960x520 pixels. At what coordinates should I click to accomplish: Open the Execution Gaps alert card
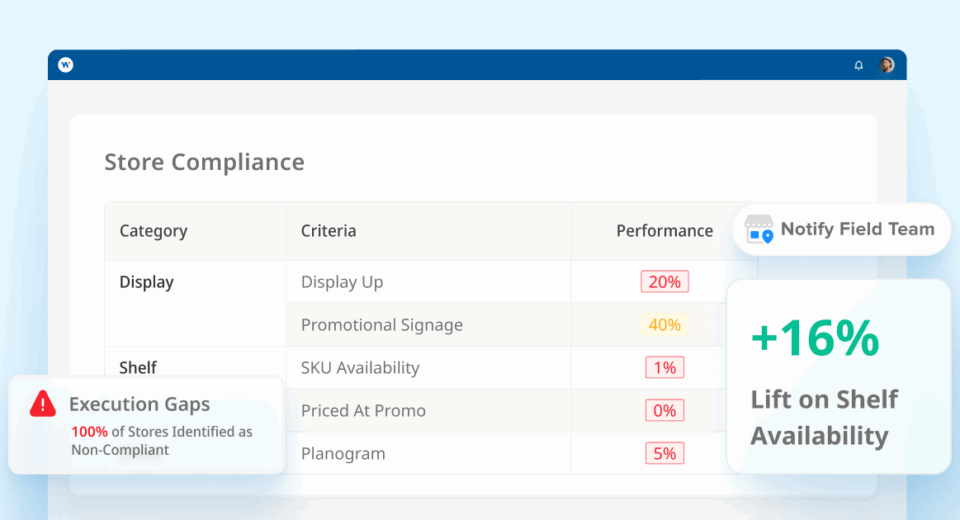[x=146, y=424]
